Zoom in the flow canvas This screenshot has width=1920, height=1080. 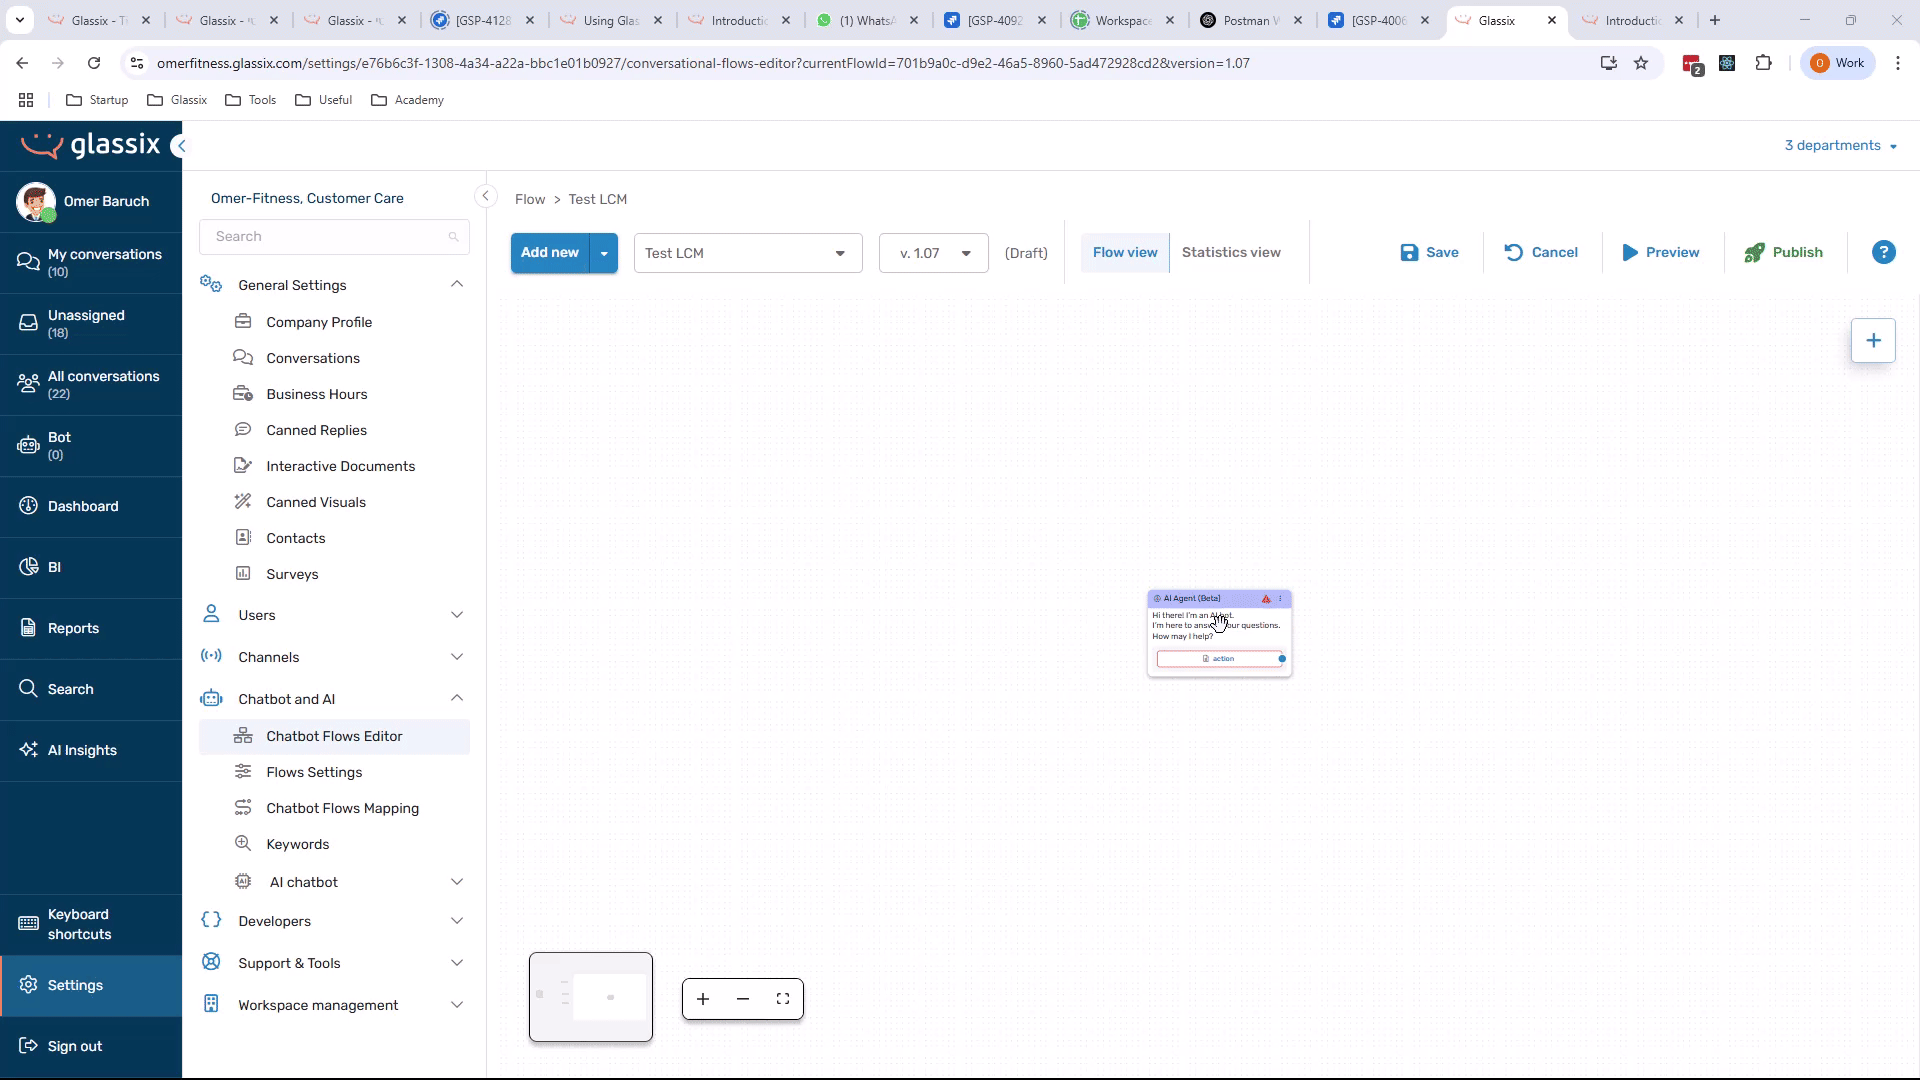point(703,999)
